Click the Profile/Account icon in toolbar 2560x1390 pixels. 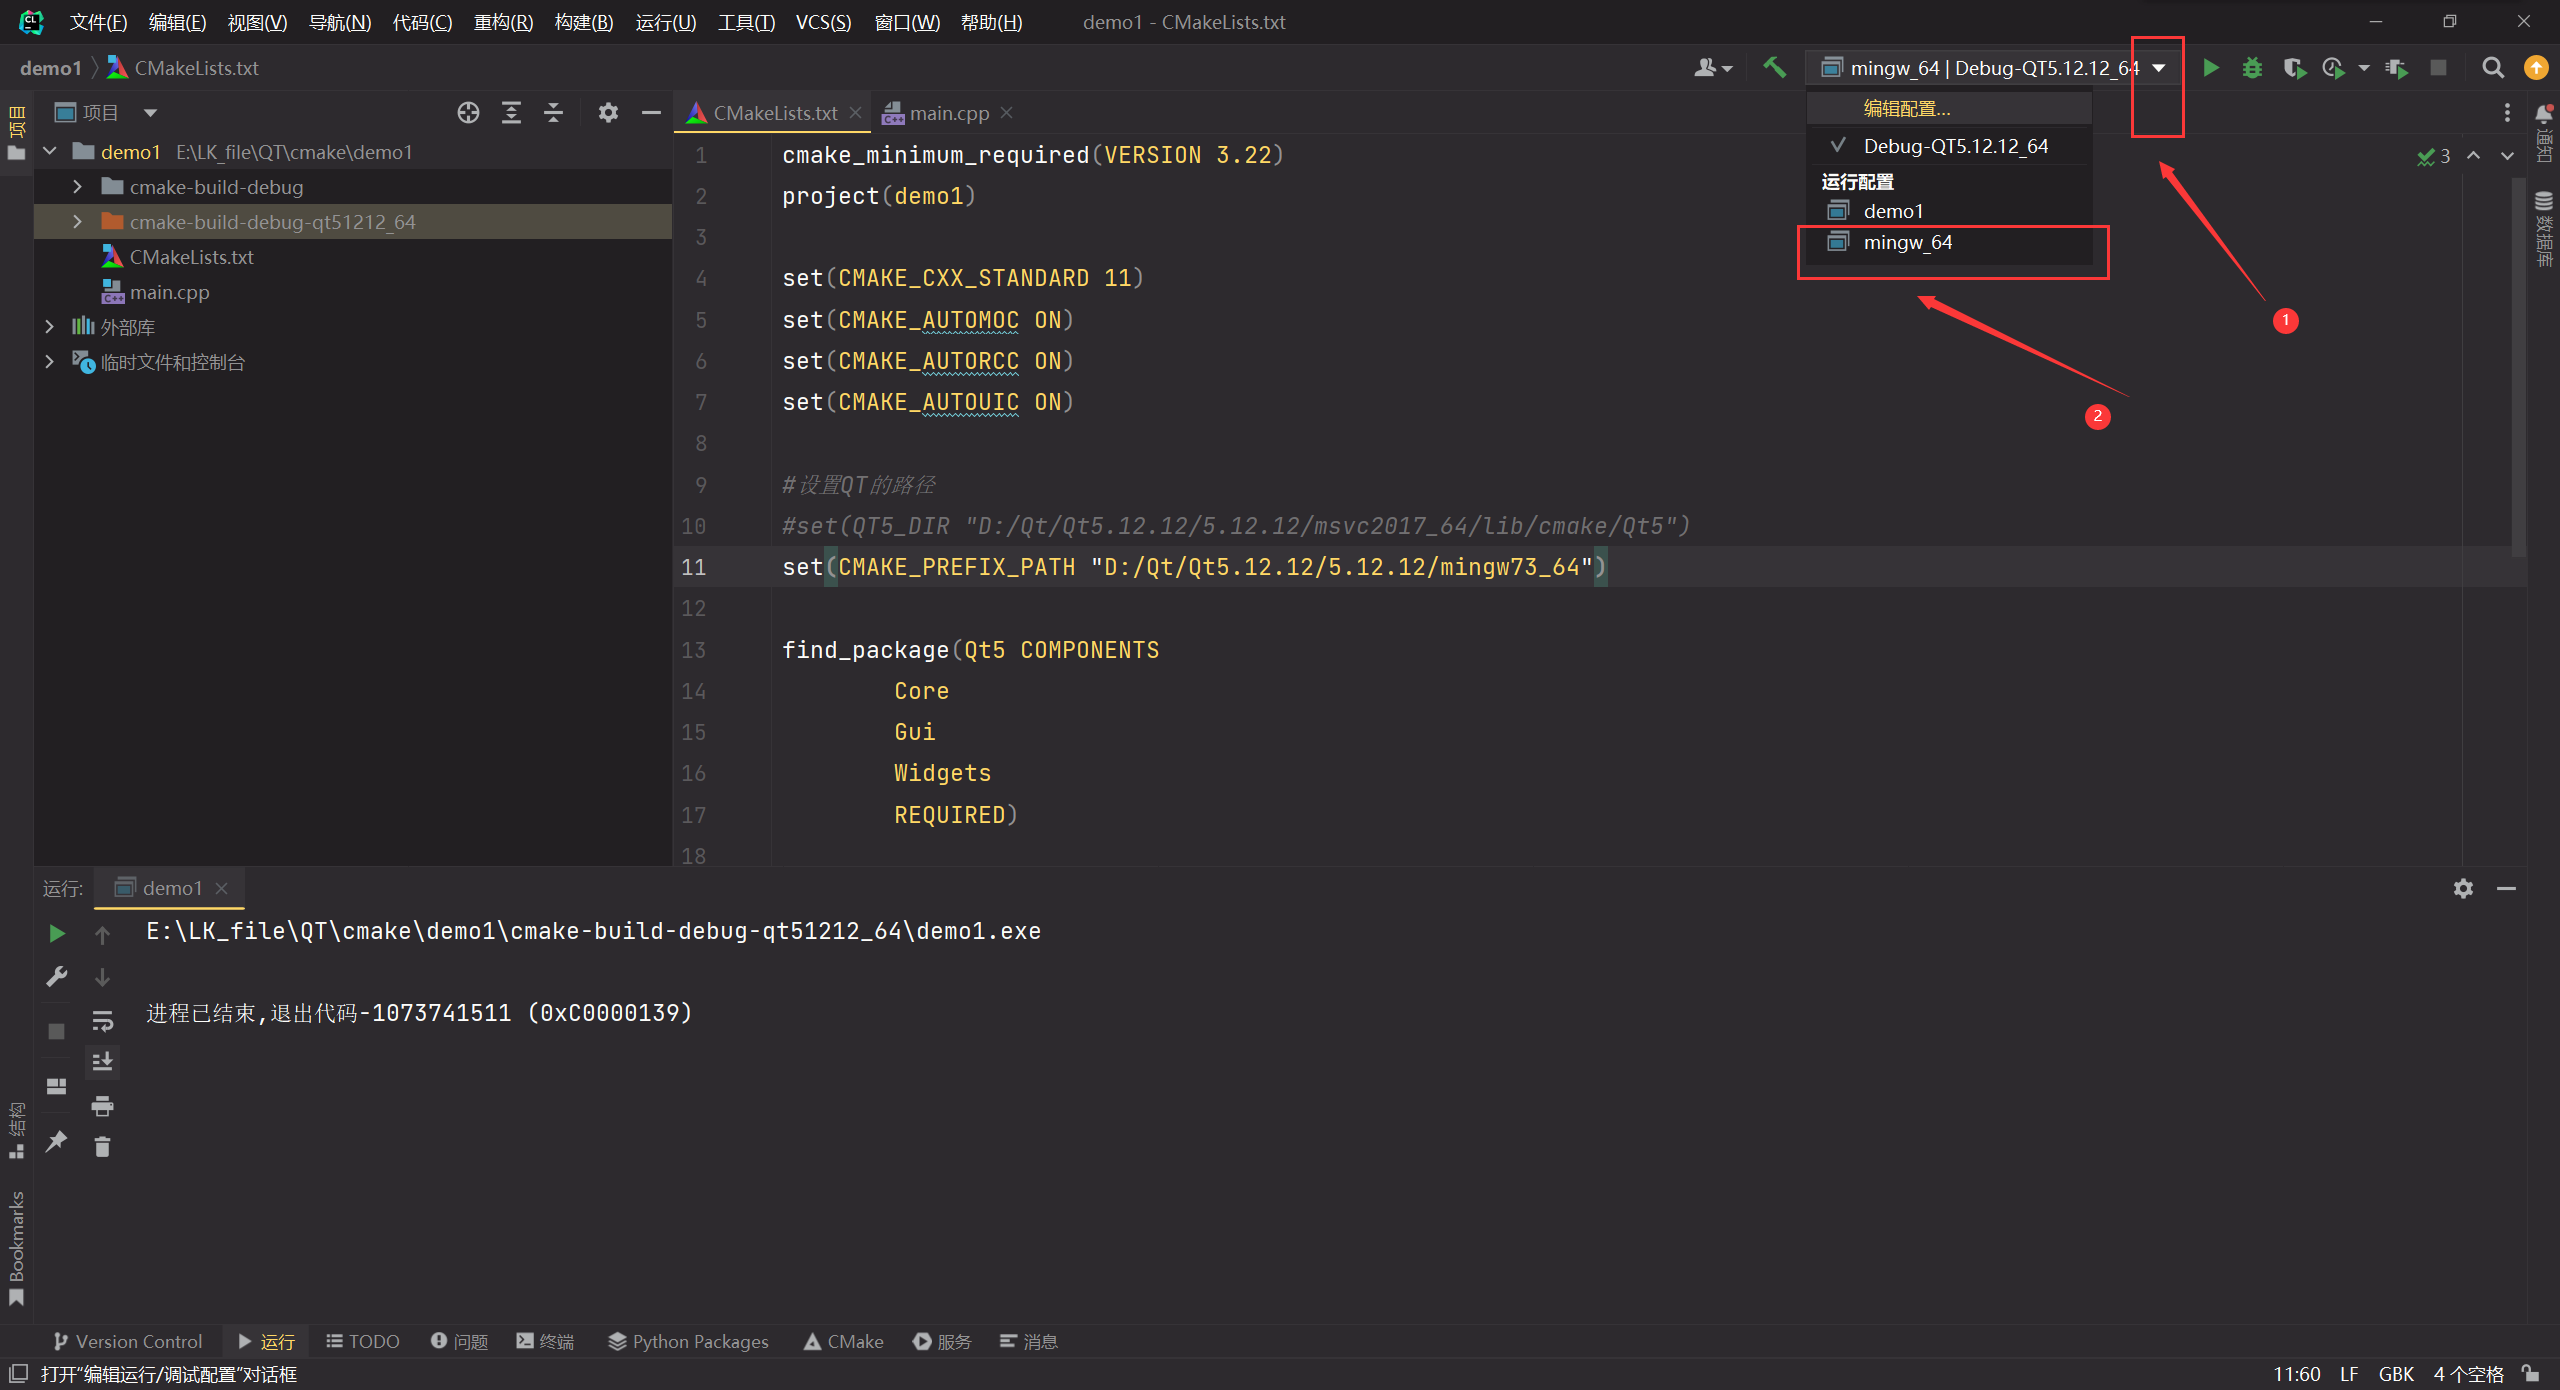coord(1711,68)
